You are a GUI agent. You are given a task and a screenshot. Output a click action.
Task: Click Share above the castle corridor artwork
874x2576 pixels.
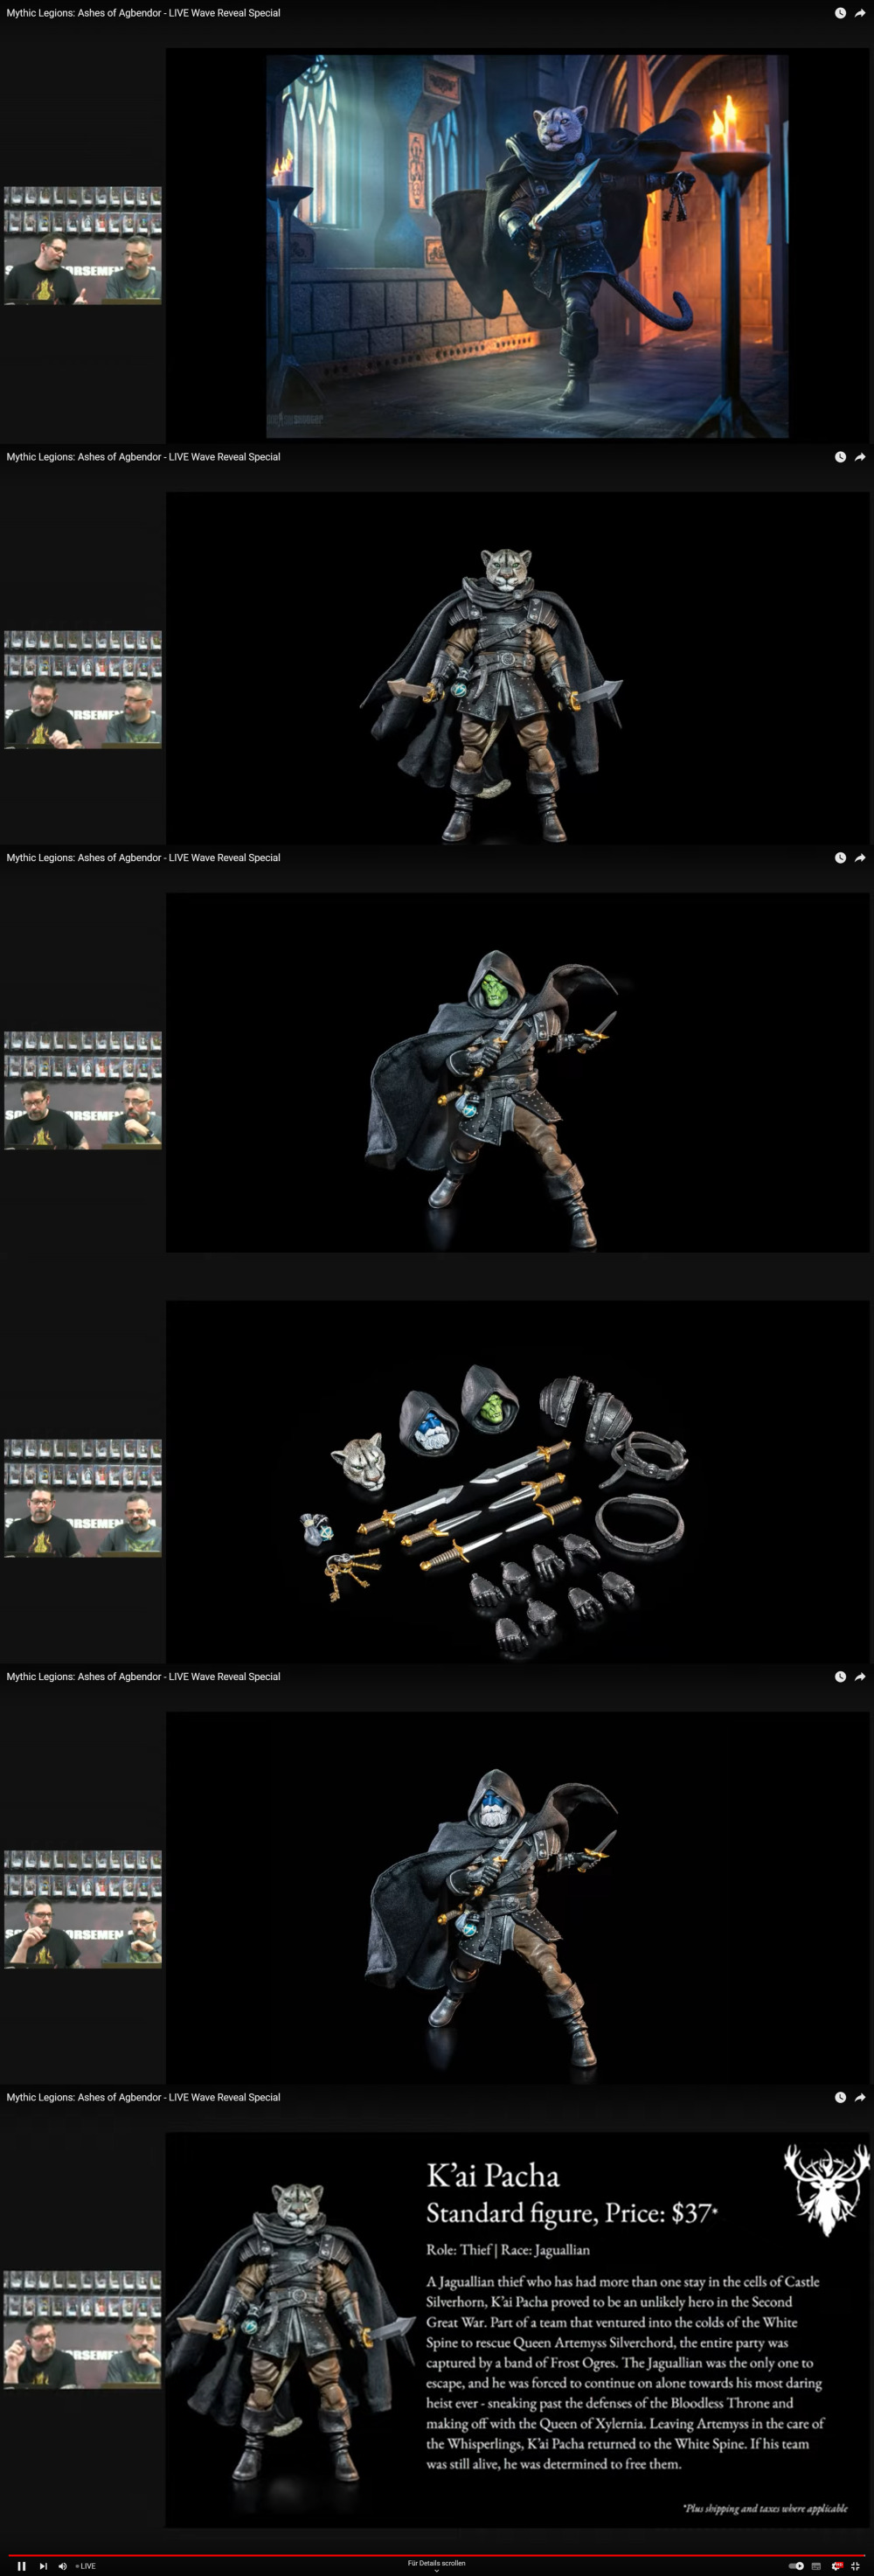click(x=860, y=13)
